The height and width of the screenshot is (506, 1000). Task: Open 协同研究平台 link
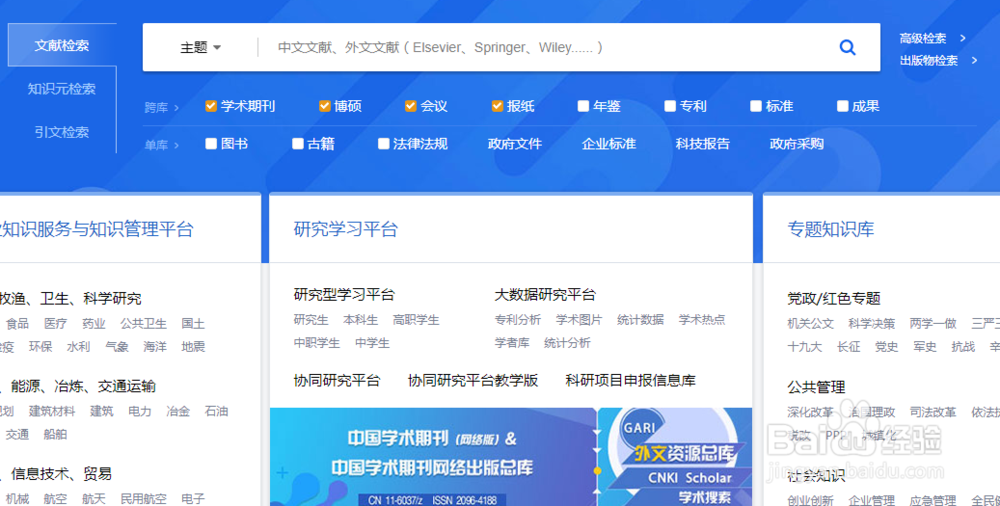coord(337,381)
